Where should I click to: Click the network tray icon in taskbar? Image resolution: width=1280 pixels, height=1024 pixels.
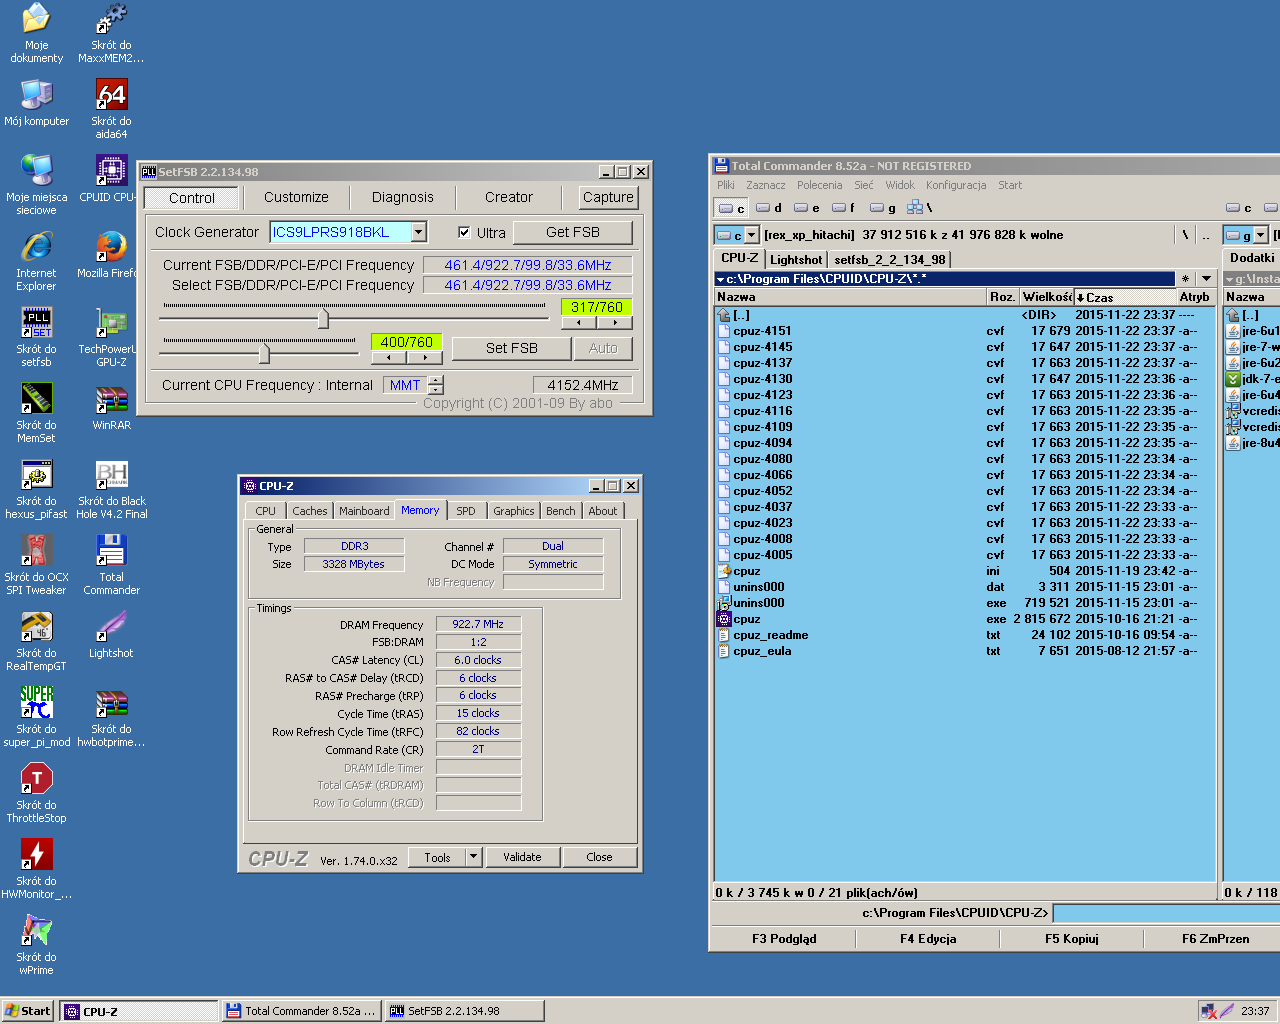pos(1208,1011)
